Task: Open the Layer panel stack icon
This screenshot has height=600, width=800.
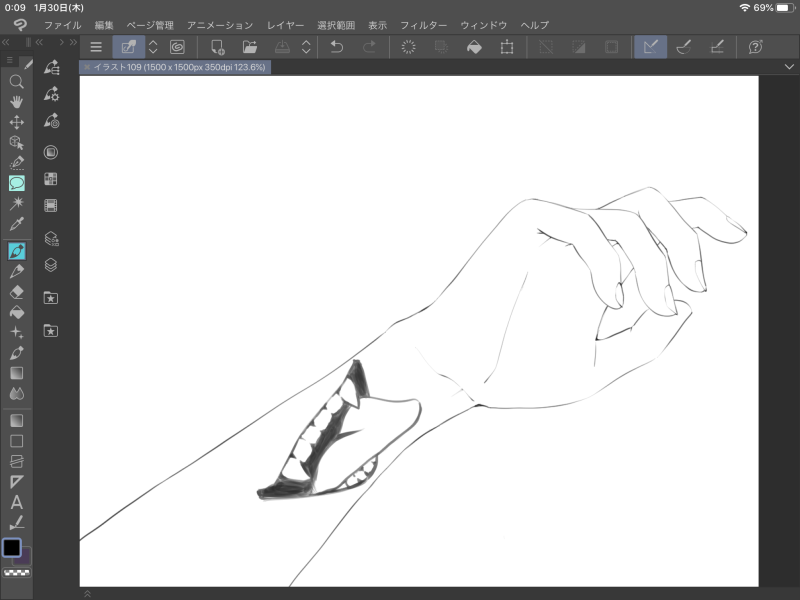Action: [51, 265]
